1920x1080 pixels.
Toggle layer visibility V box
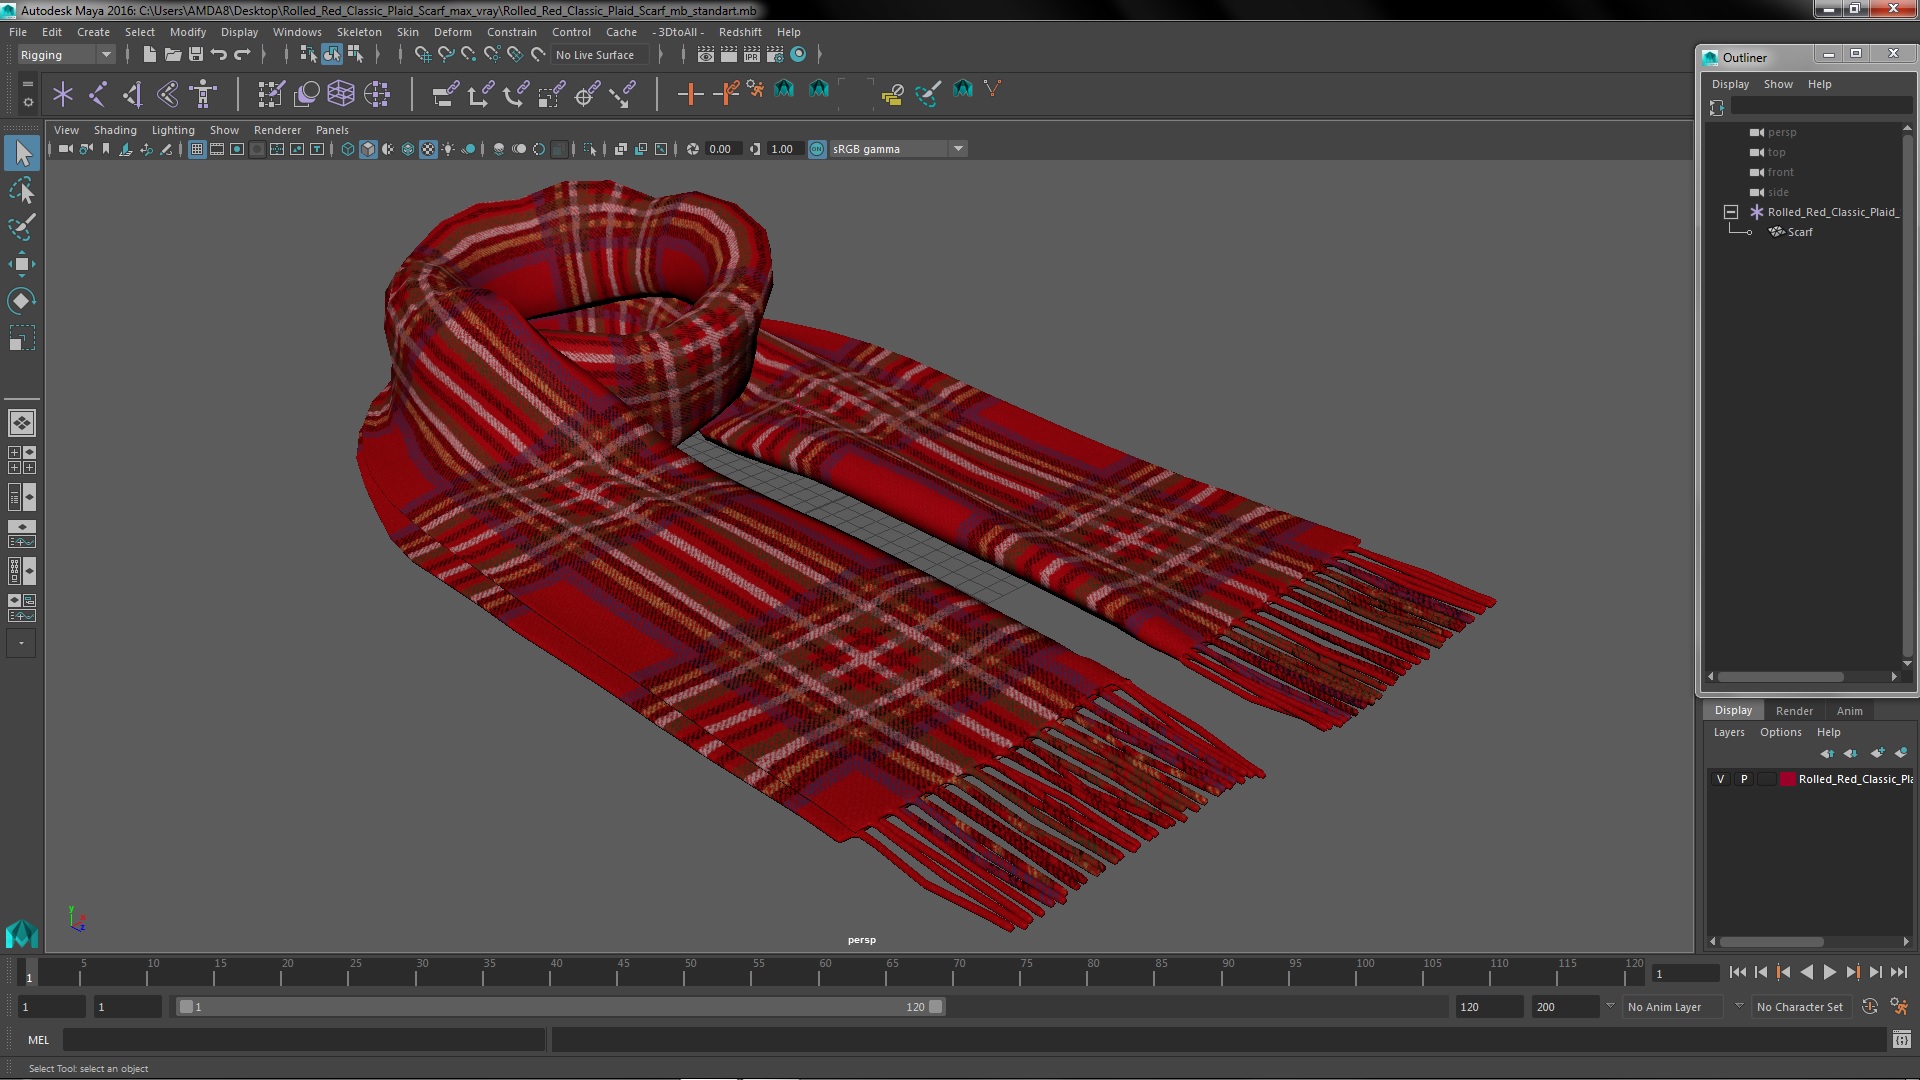1720,779
